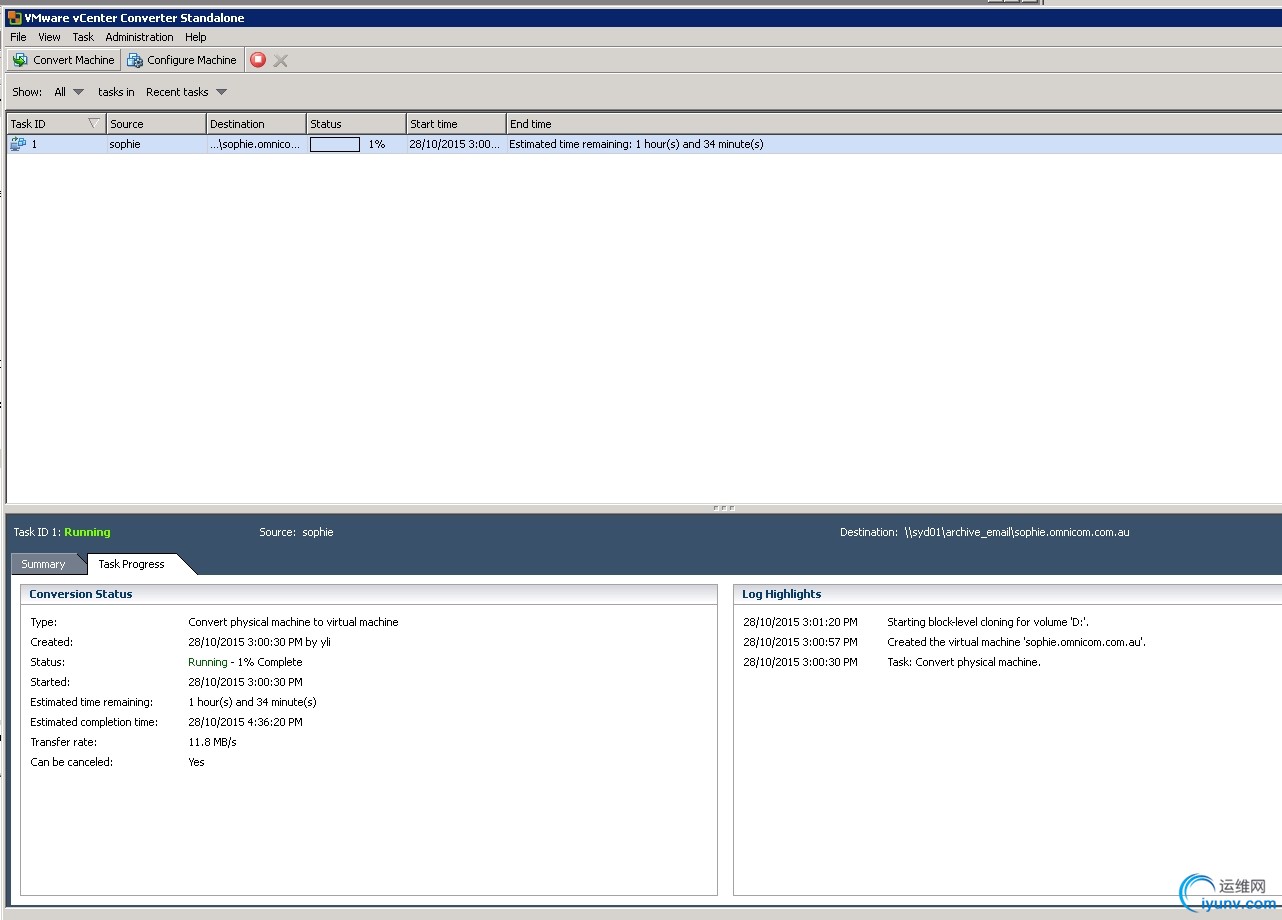Click 'Convert physical machine to virtual machine' type value
Image resolution: width=1282 pixels, height=920 pixels.
(x=293, y=622)
